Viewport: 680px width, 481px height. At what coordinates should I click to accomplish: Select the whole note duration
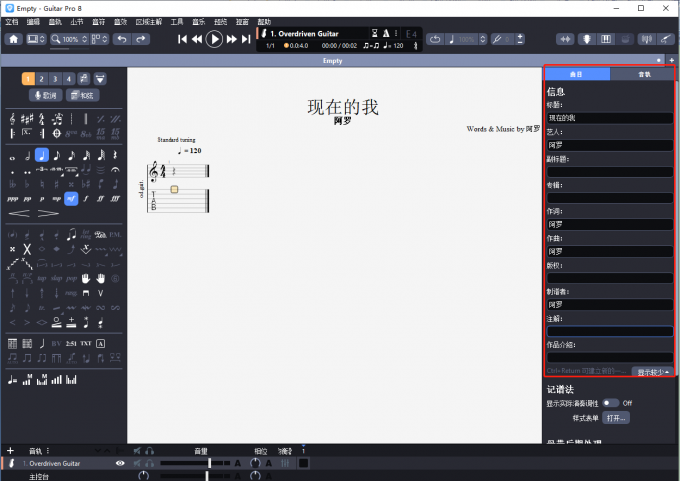coord(12,158)
